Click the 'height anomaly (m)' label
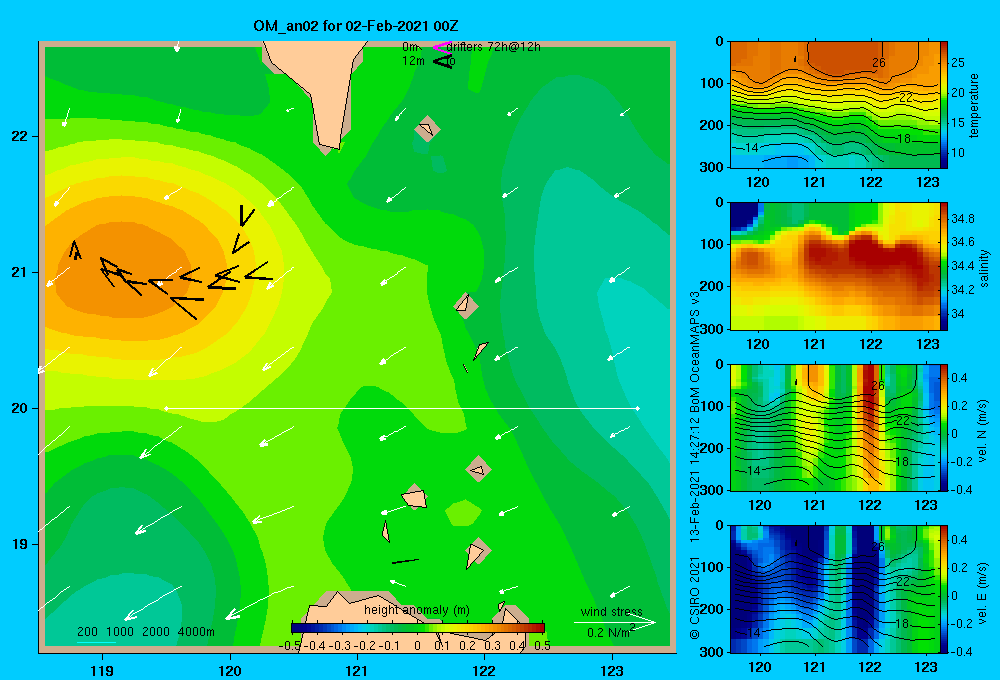The image size is (1000, 680). point(417,610)
